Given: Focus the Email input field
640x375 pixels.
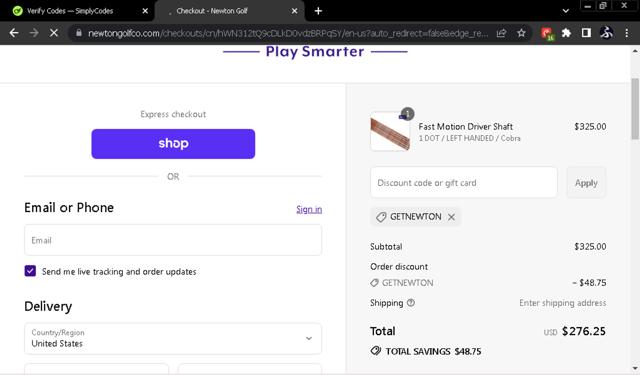Looking at the screenshot, I should [x=173, y=240].
